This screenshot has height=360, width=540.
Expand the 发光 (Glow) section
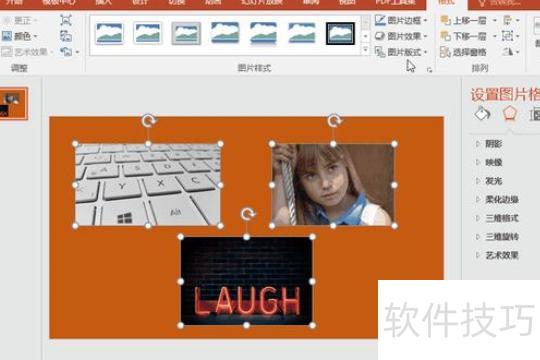pyautogui.click(x=489, y=181)
